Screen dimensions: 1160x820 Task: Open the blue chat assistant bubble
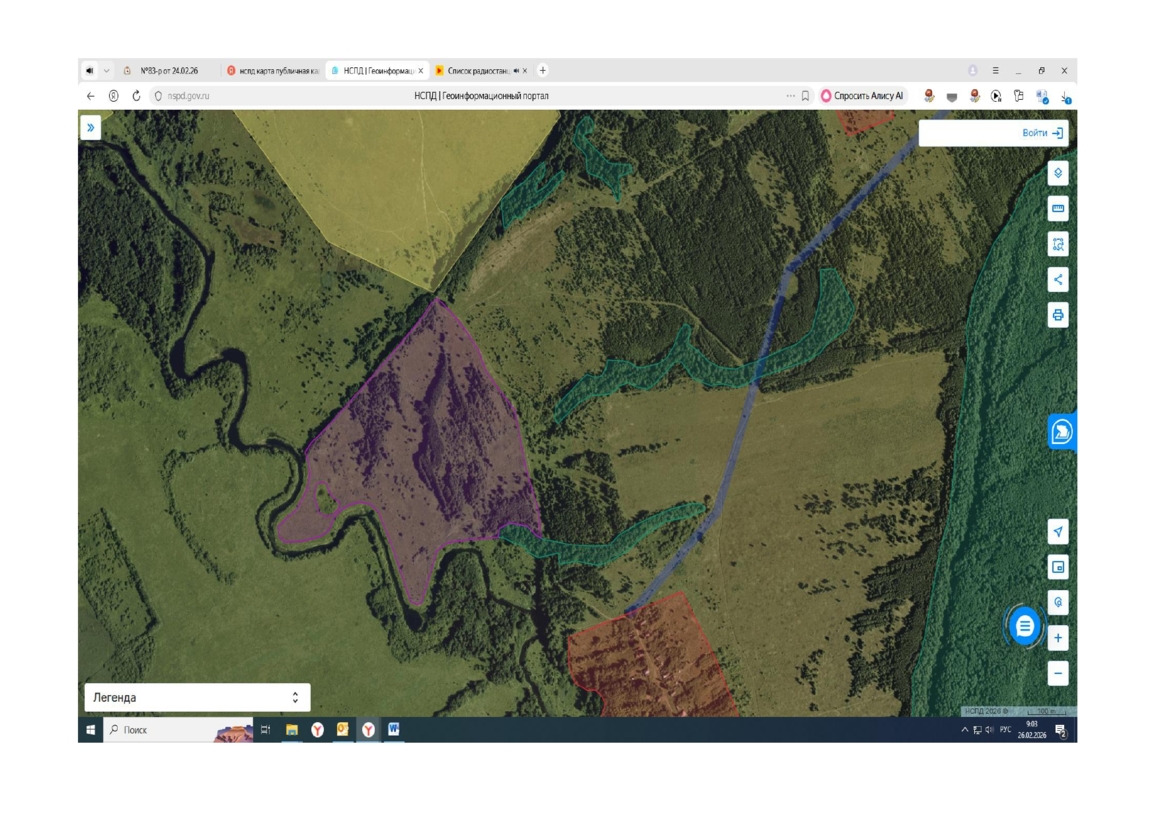tap(1025, 626)
